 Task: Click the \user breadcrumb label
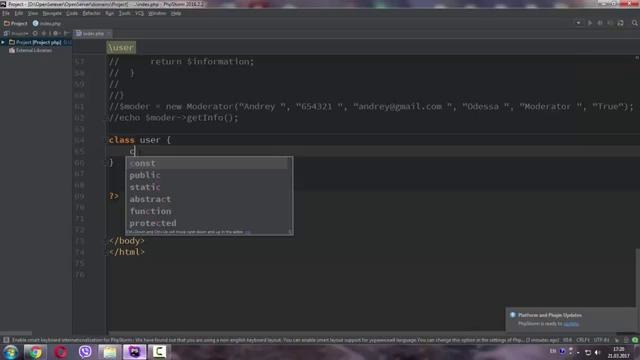pyautogui.click(x=121, y=47)
